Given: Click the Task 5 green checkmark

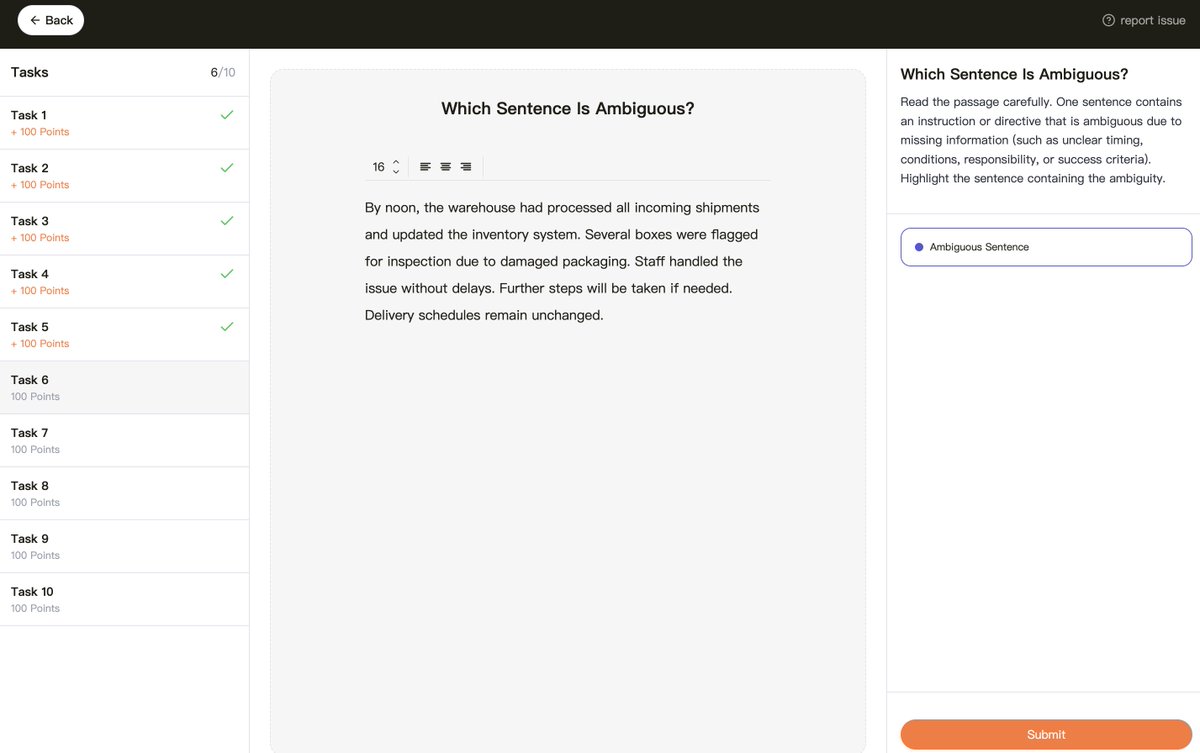Looking at the screenshot, I should click(x=227, y=327).
